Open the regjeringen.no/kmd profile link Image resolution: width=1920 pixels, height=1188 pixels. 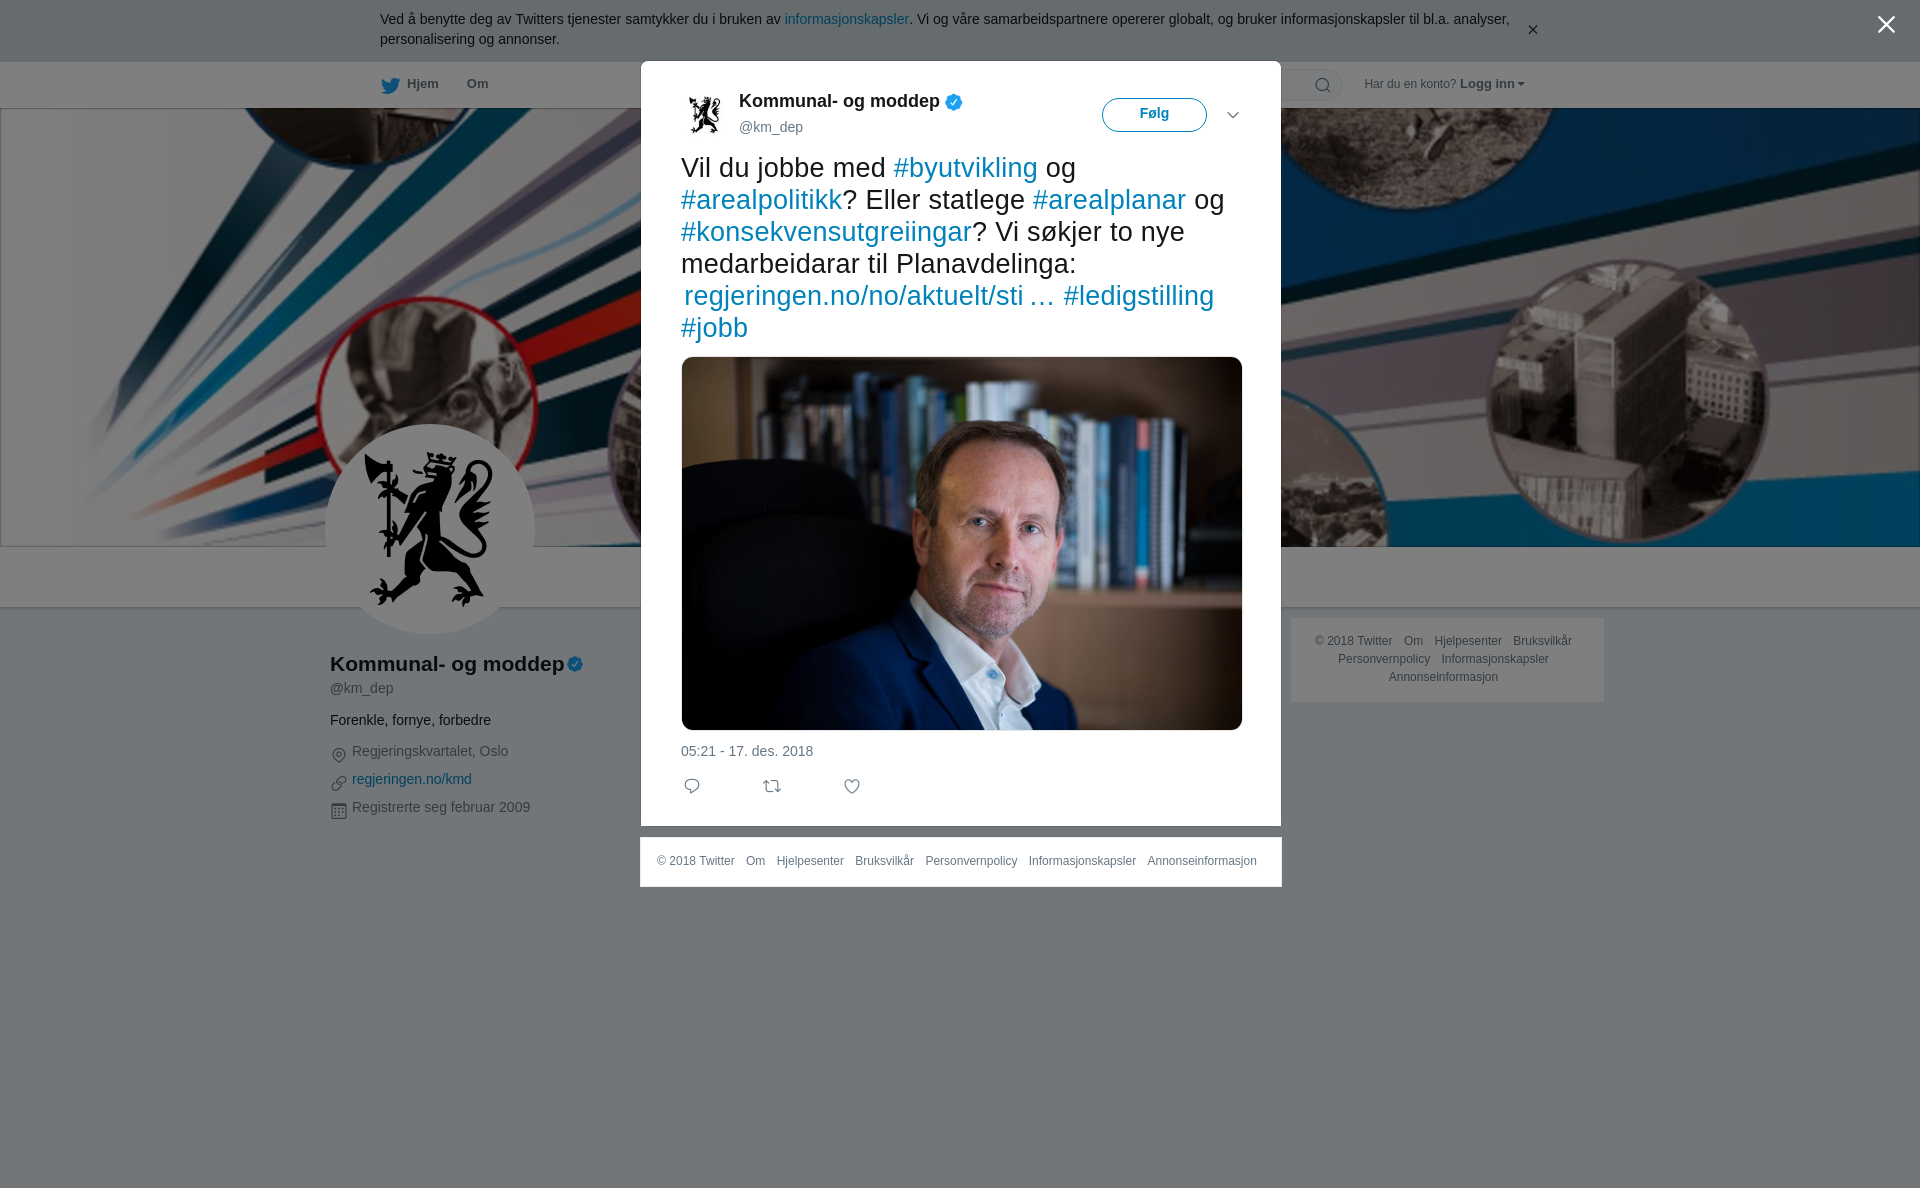click(x=412, y=779)
